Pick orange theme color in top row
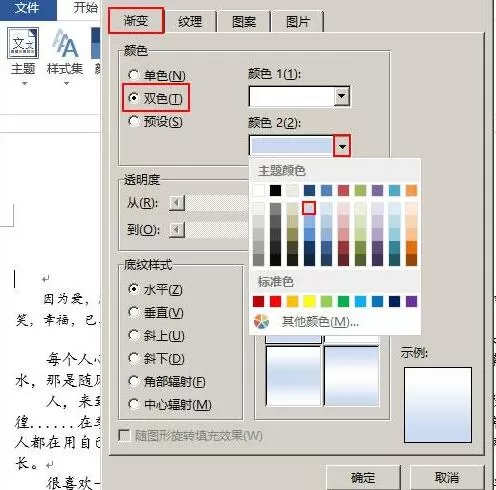The height and width of the screenshot is (490, 496). pyautogui.click(x=411, y=191)
